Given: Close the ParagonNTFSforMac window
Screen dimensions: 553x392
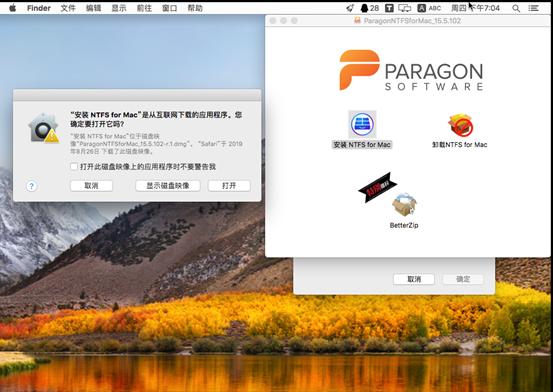Looking at the screenshot, I should click(x=273, y=21).
